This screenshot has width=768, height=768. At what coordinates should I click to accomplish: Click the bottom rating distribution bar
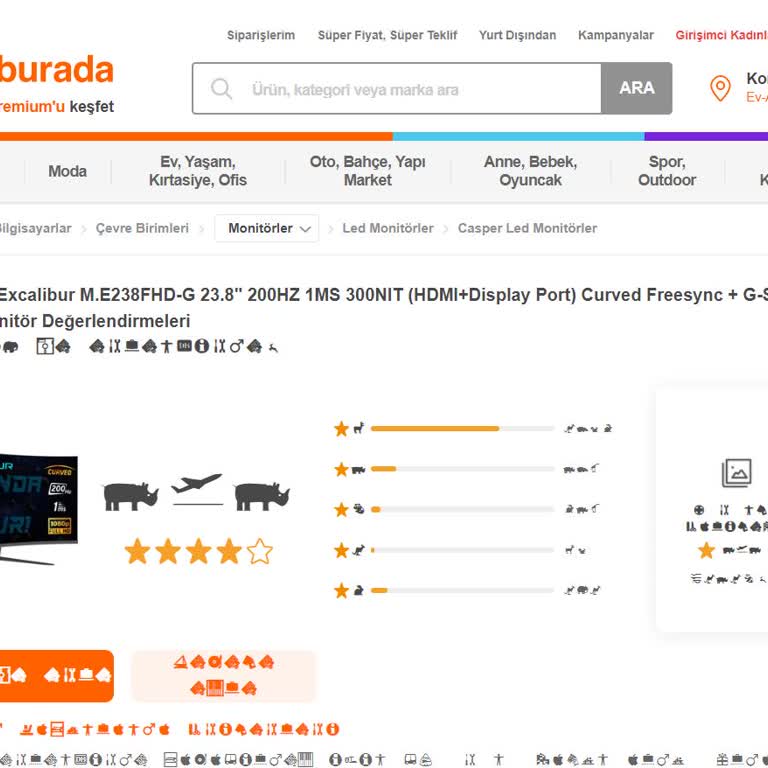(x=462, y=590)
